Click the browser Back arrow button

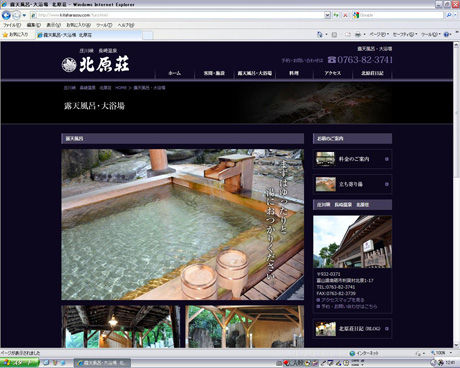6,15
